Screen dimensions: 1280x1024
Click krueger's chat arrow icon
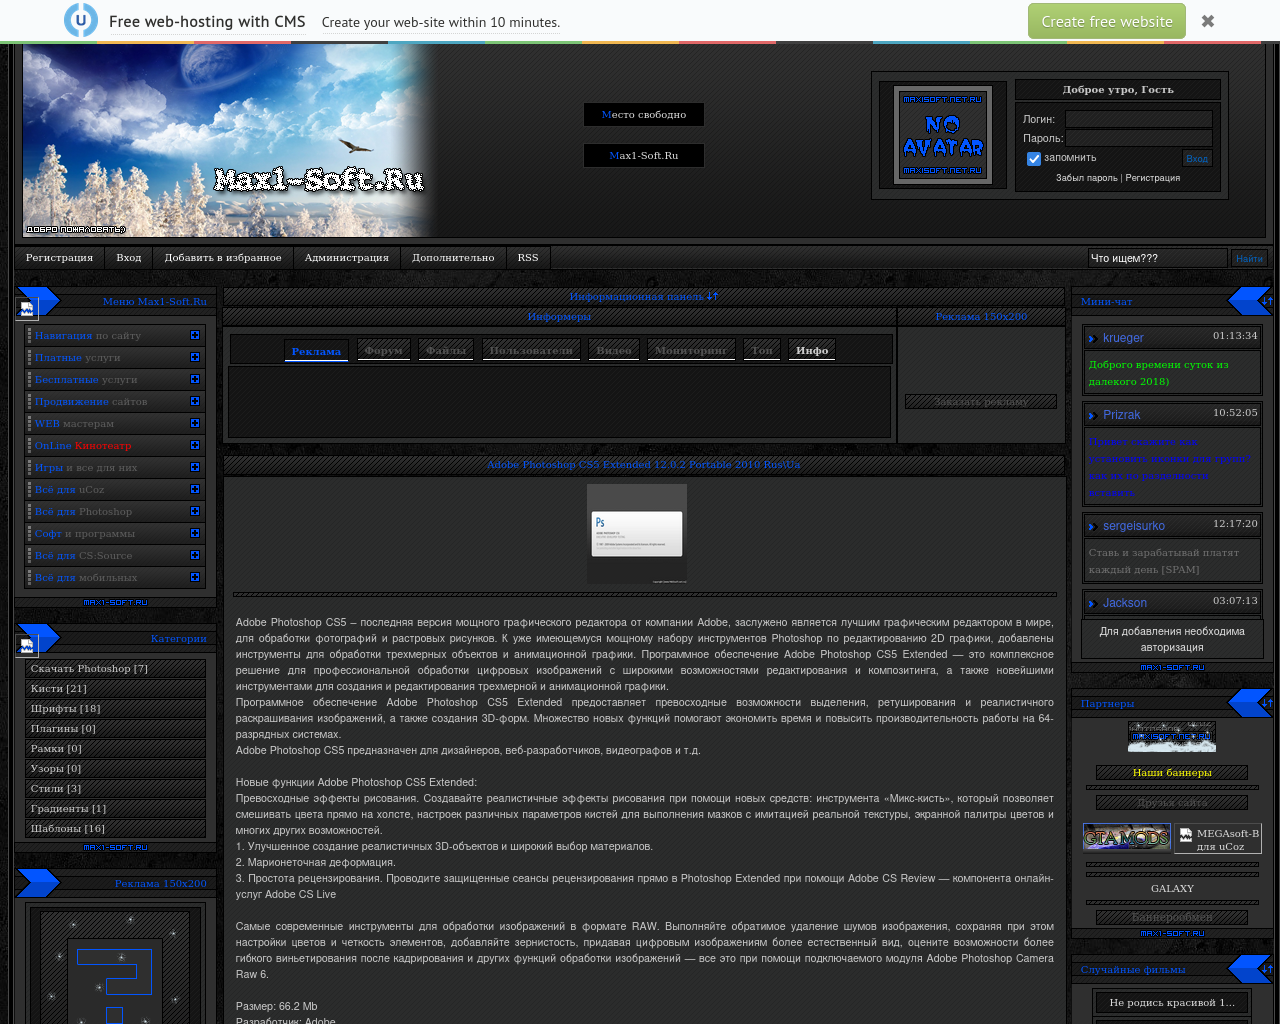coord(1093,339)
